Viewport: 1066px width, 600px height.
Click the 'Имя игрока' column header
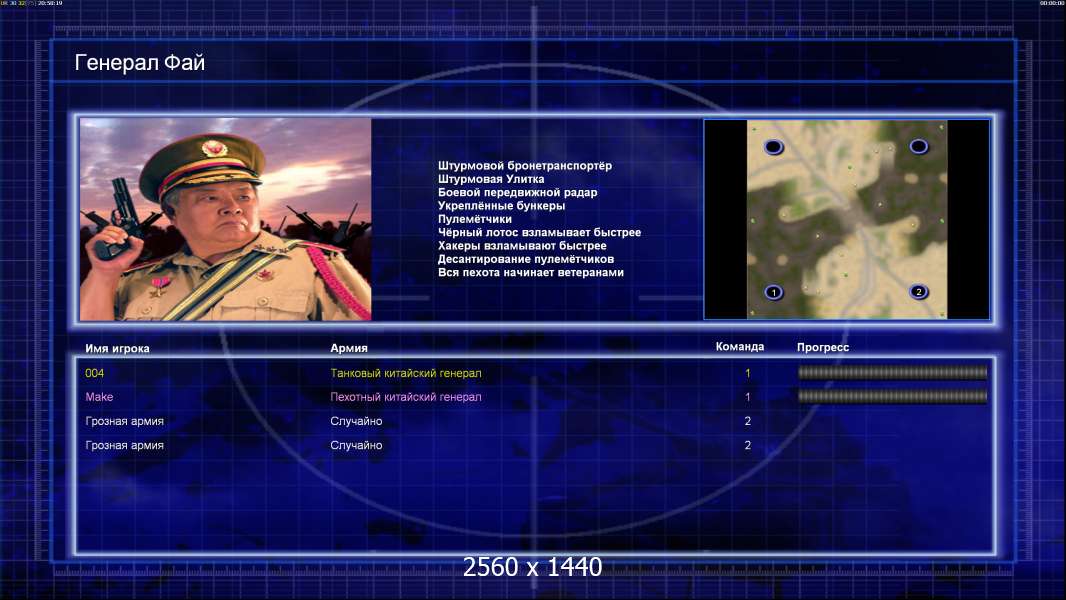[x=117, y=349]
